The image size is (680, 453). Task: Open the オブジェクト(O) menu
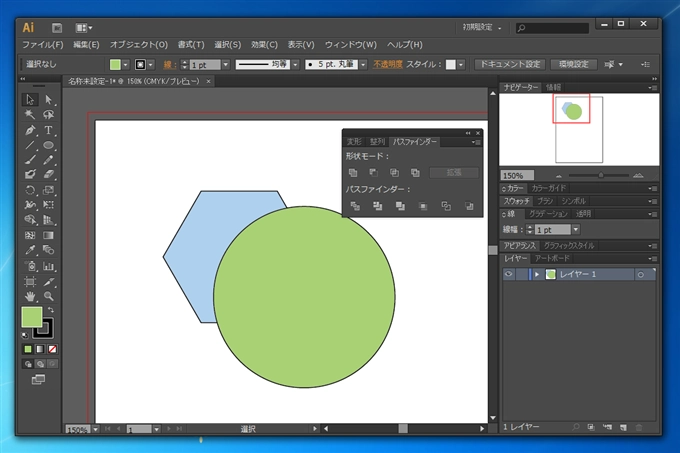[x=138, y=45]
